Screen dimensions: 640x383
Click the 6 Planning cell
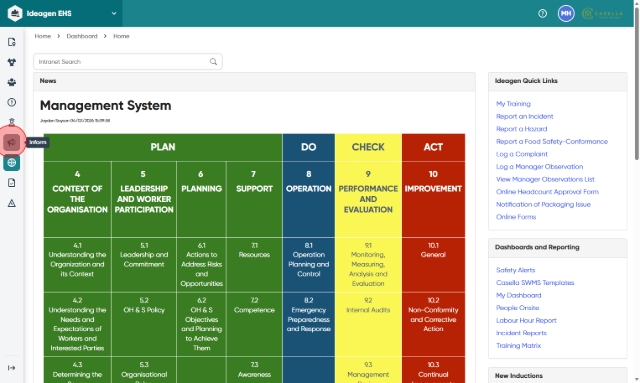201,199
